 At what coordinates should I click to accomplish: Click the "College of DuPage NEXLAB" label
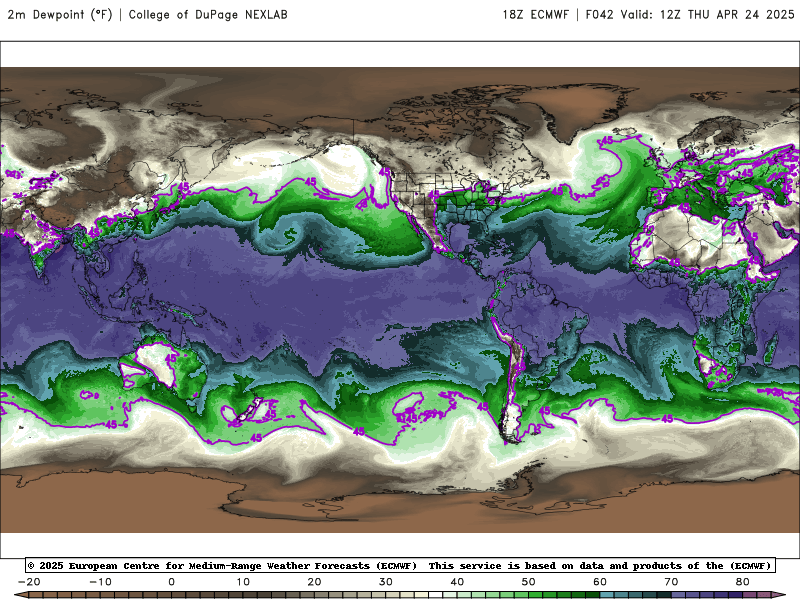pos(208,14)
